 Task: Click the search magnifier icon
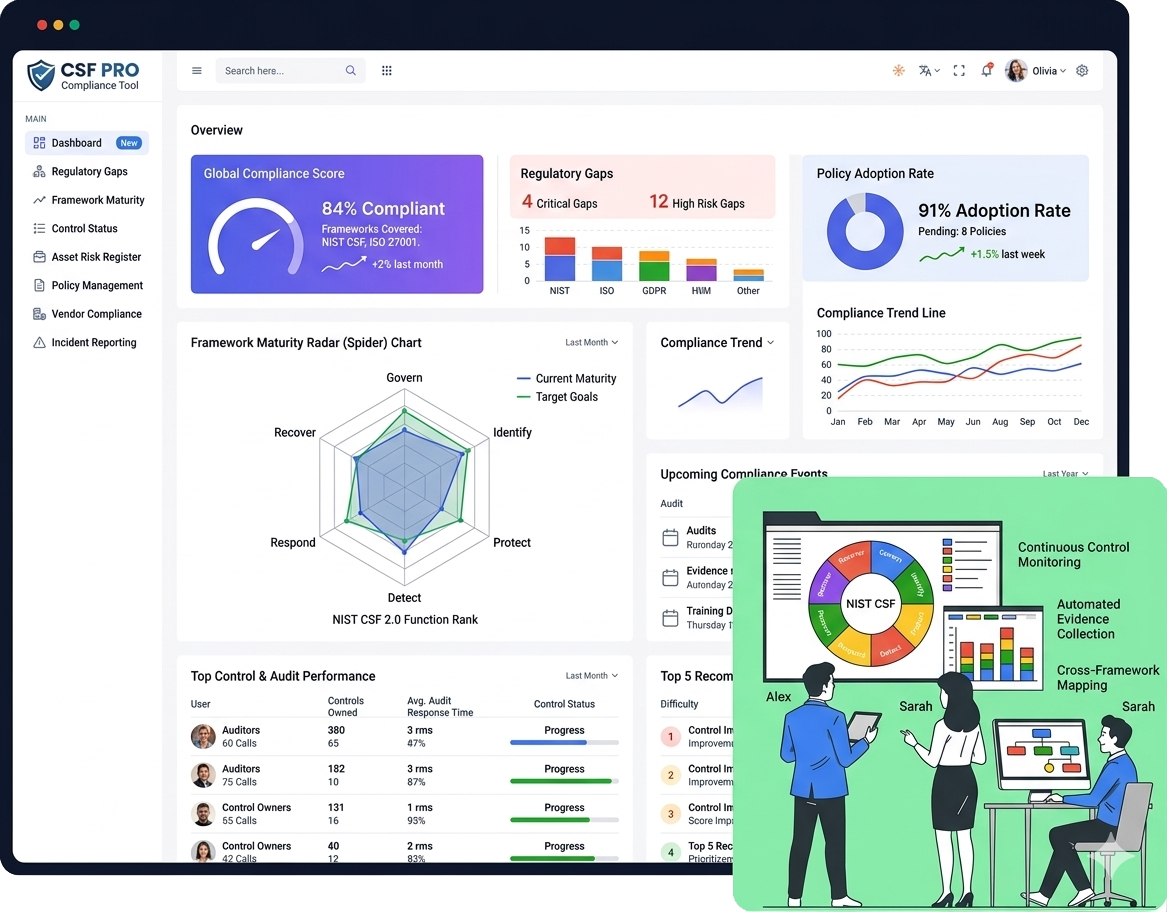click(351, 71)
